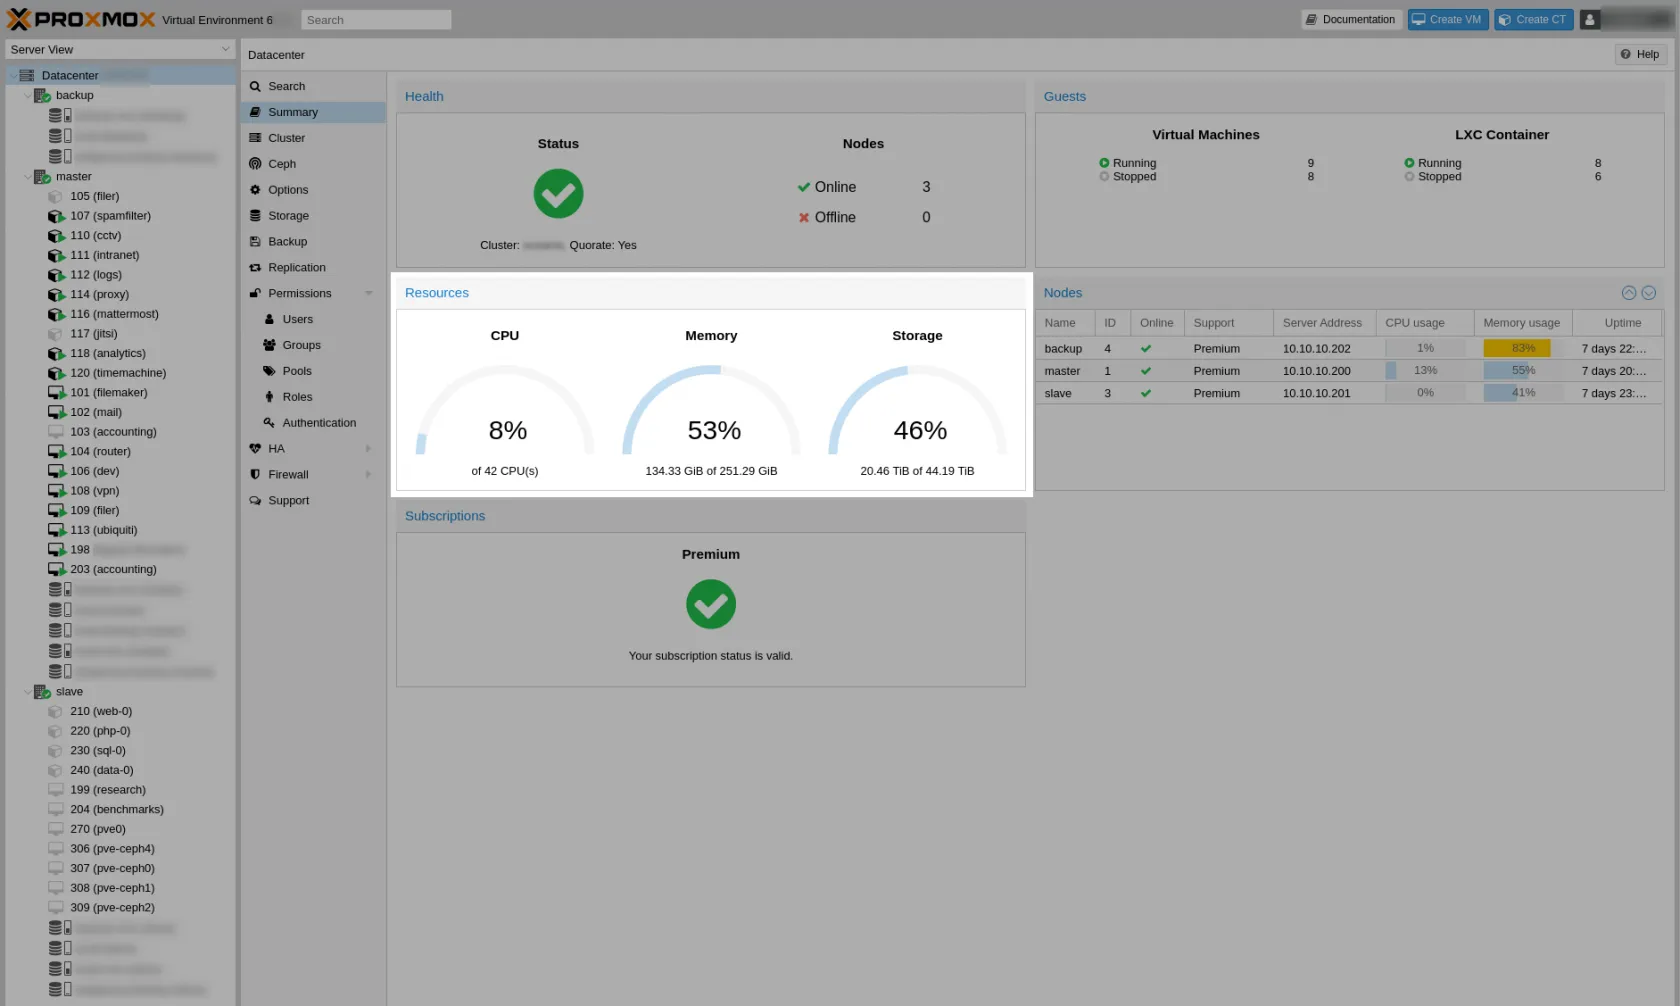Click the backup node memory usage bar

1522,349
